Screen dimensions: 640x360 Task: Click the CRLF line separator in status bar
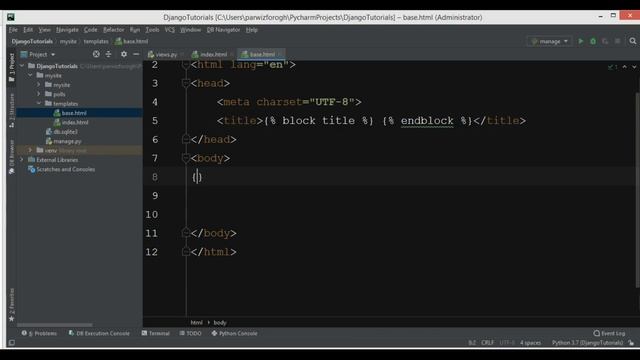[487, 342]
